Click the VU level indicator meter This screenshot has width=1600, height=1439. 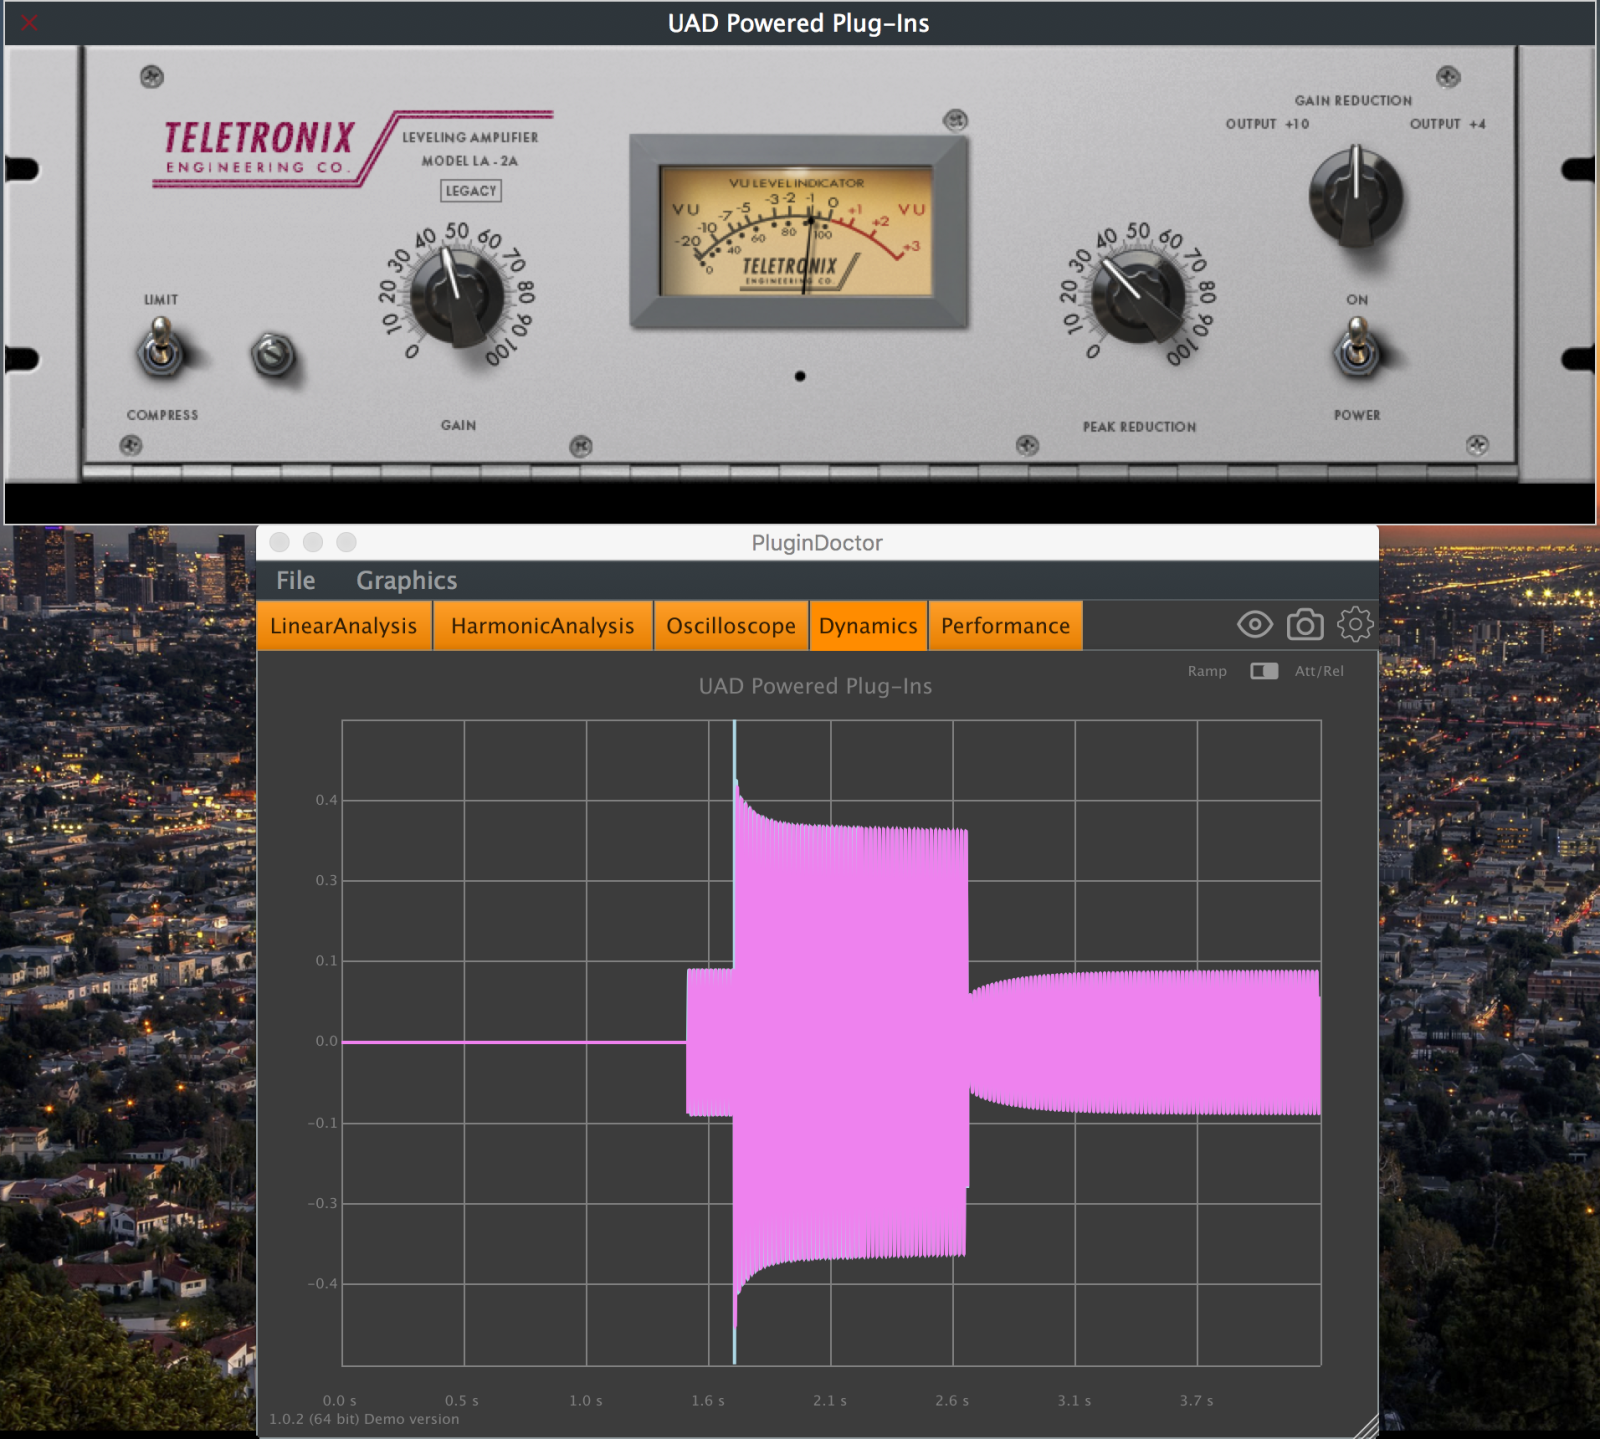pyautogui.click(x=798, y=231)
